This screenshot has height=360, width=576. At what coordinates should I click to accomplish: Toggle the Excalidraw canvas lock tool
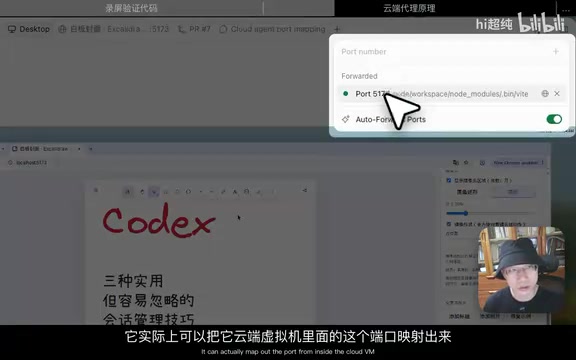pyautogui.click(x=127, y=191)
